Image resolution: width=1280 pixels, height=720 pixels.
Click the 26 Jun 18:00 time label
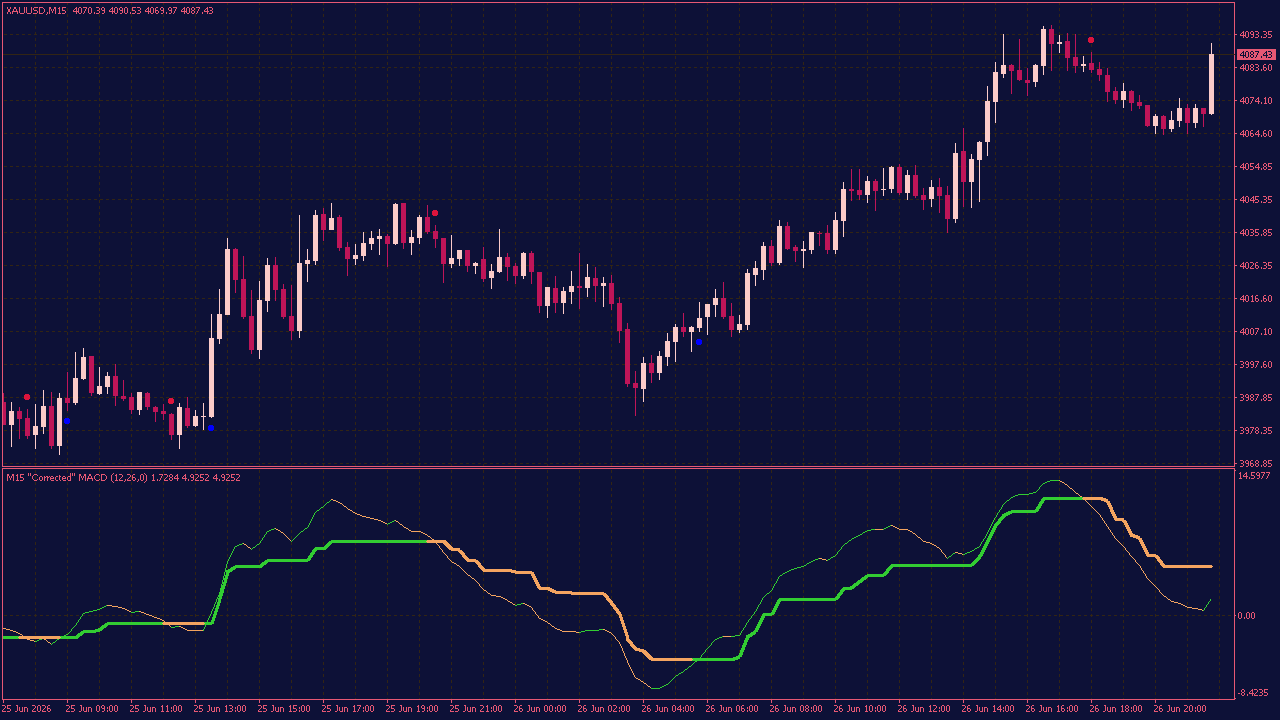[1117, 708]
